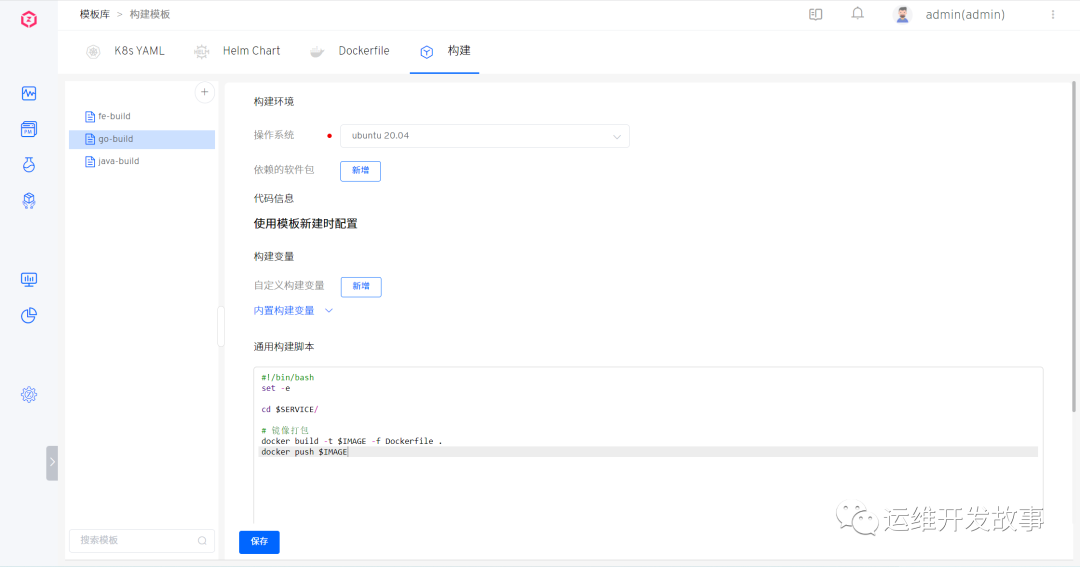
Task: Click the docker build script line
Action: pos(351,441)
